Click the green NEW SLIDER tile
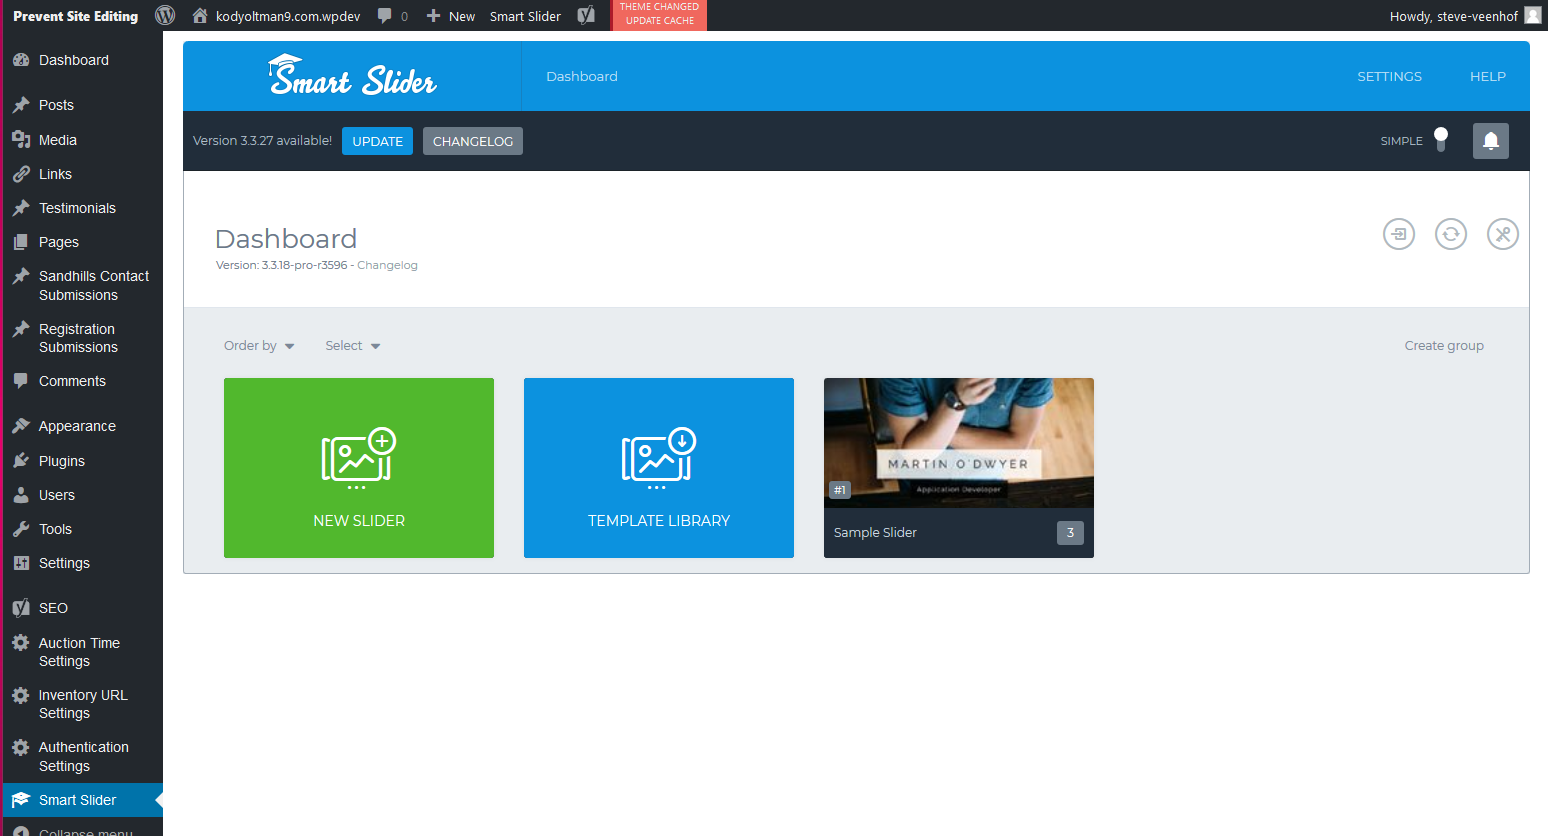The width and height of the screenshot is (1548, 836). [359, 468]
